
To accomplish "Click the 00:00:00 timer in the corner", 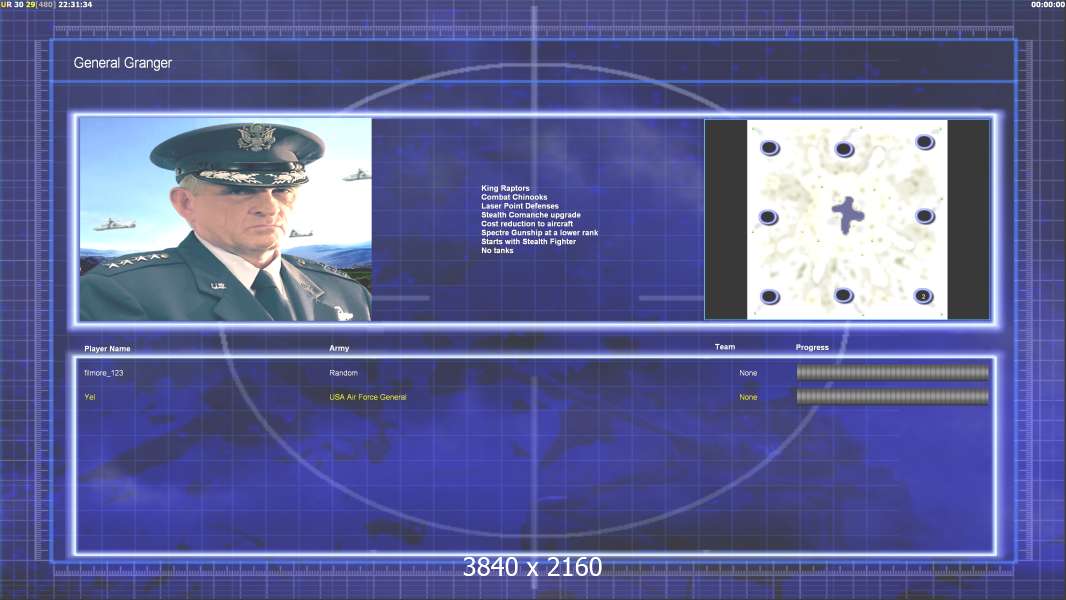I will click(1048, 5).
